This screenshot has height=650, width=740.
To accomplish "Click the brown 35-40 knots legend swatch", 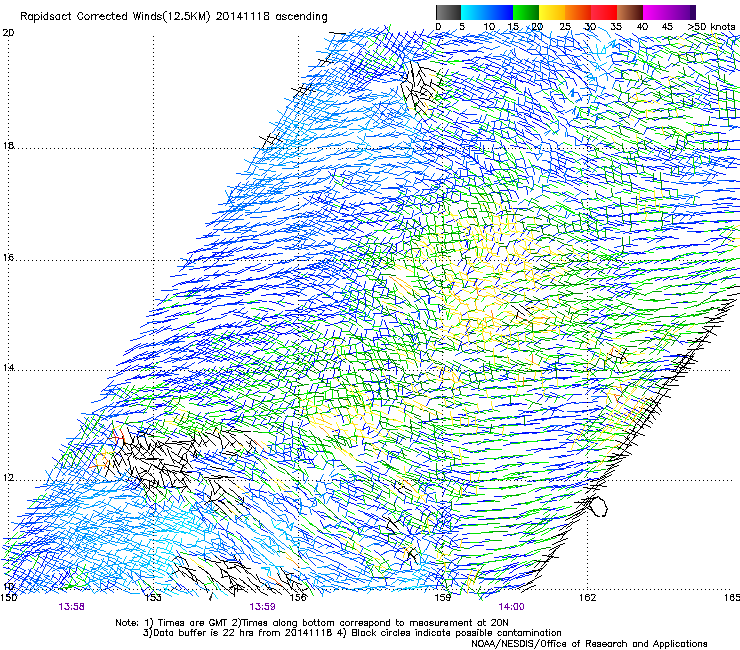I will [x=630, y=12].
